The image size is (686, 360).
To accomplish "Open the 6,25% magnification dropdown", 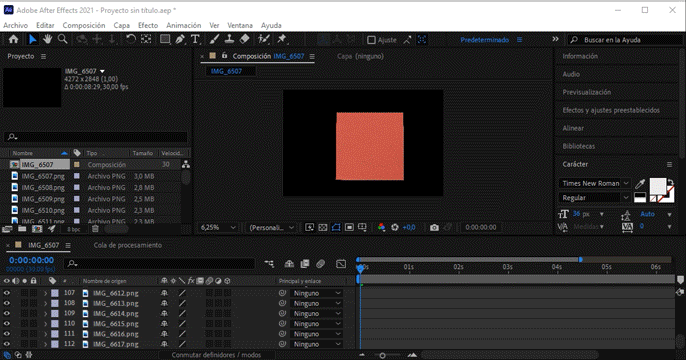I will [x=218, y=227].
